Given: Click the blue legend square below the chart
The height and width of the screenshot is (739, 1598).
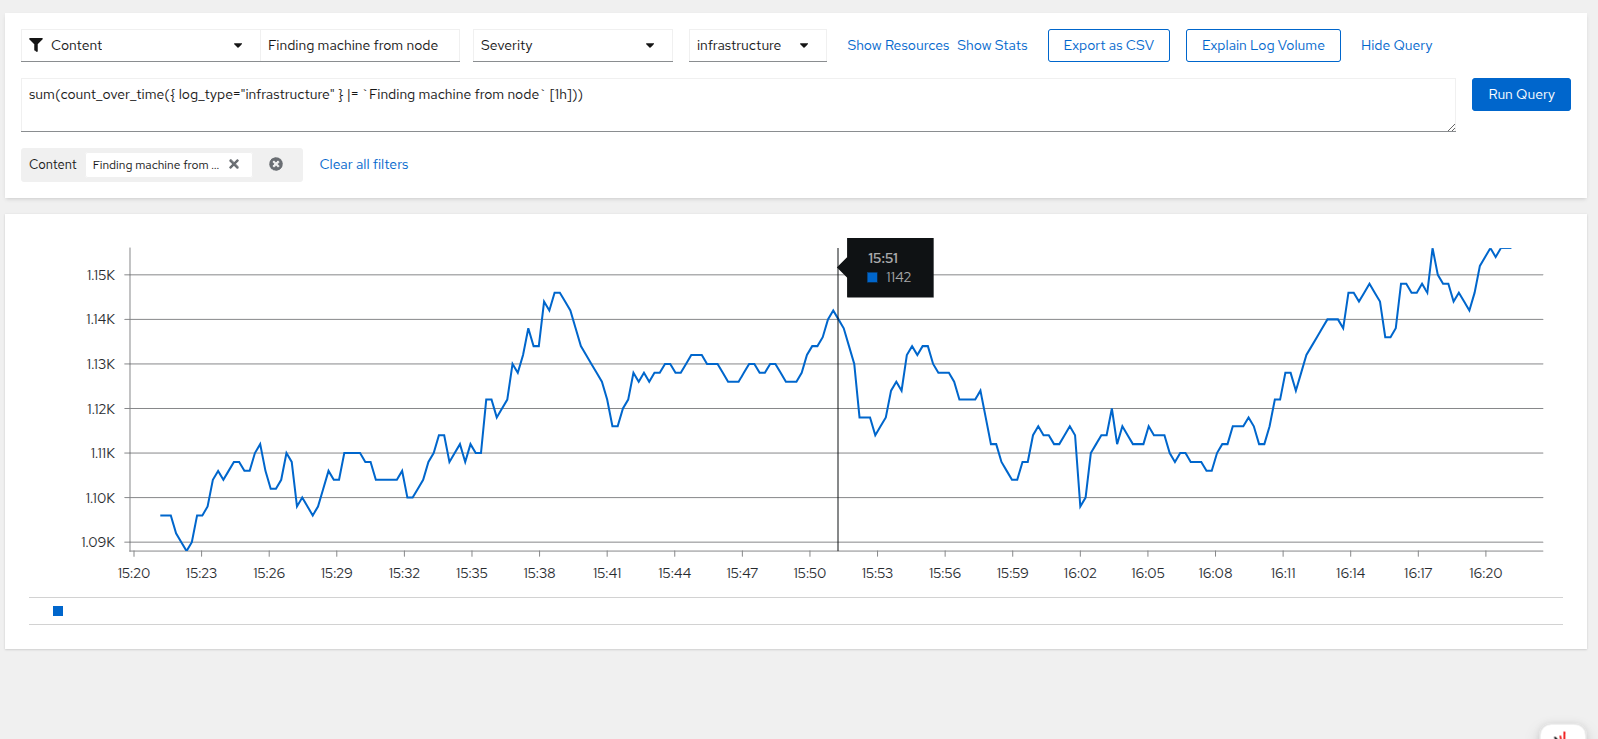Looking at the screenshot, I should click(x=58, y=611).
